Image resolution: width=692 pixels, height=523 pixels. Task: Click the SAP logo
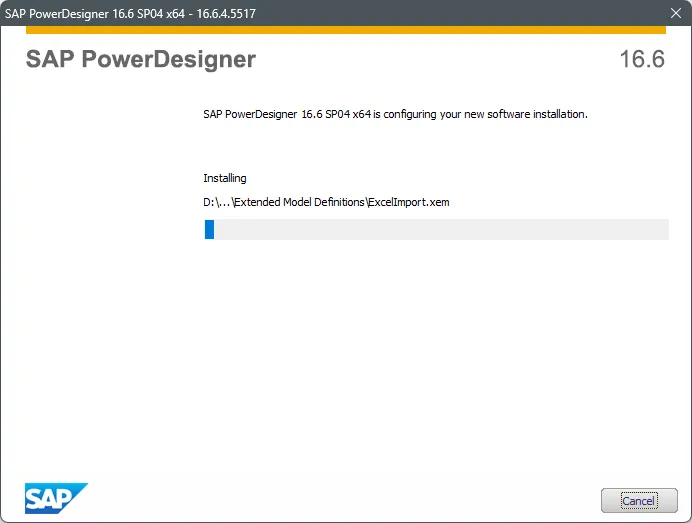tap(56, 498)
